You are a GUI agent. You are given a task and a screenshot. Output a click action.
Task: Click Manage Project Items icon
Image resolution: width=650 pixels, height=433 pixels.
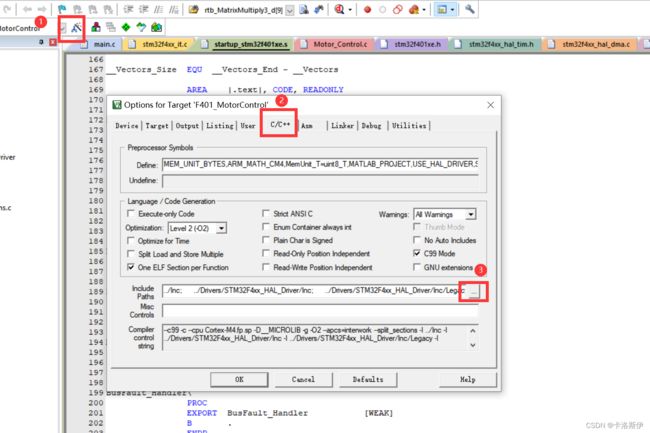pos(96,28)
